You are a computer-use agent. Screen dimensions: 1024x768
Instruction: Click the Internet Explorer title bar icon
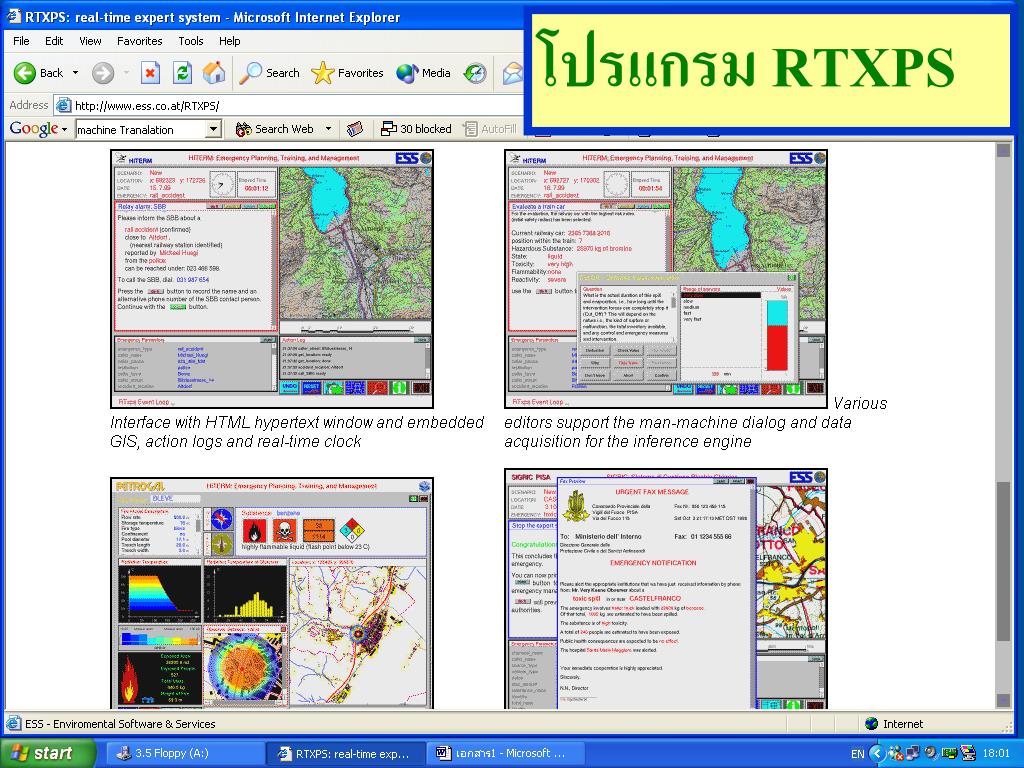(13, 16)
